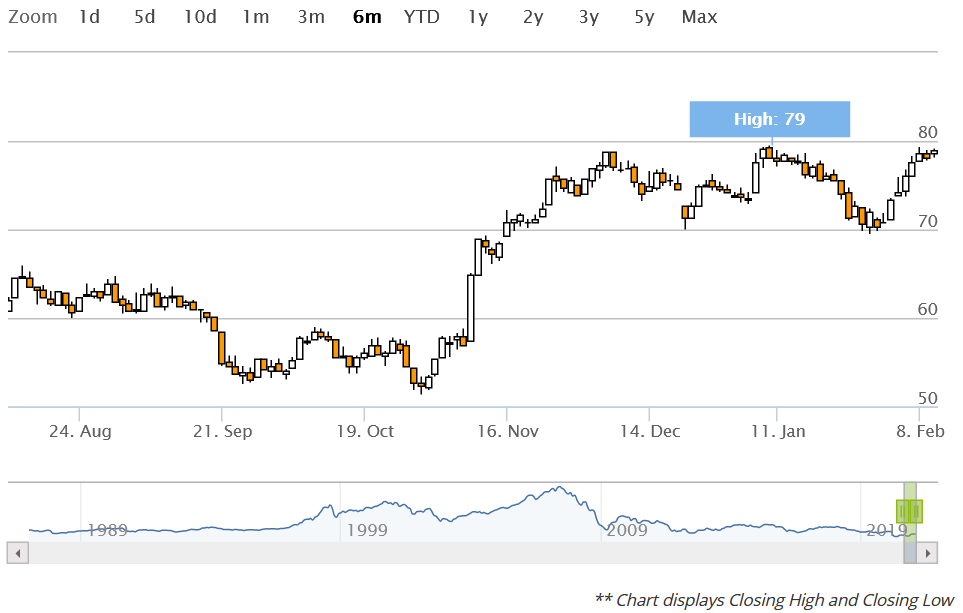This screenshot has width=963, height=613.
Task: Click the High: 79 label flag
Action: click(x=769, y=120)
